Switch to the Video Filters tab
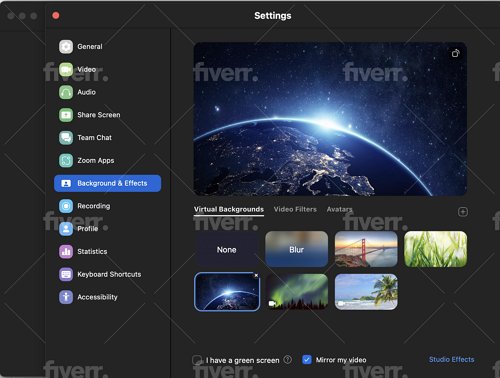Viewport: 500px width, 378px height. pyautogui.click(x=295, y=209)
